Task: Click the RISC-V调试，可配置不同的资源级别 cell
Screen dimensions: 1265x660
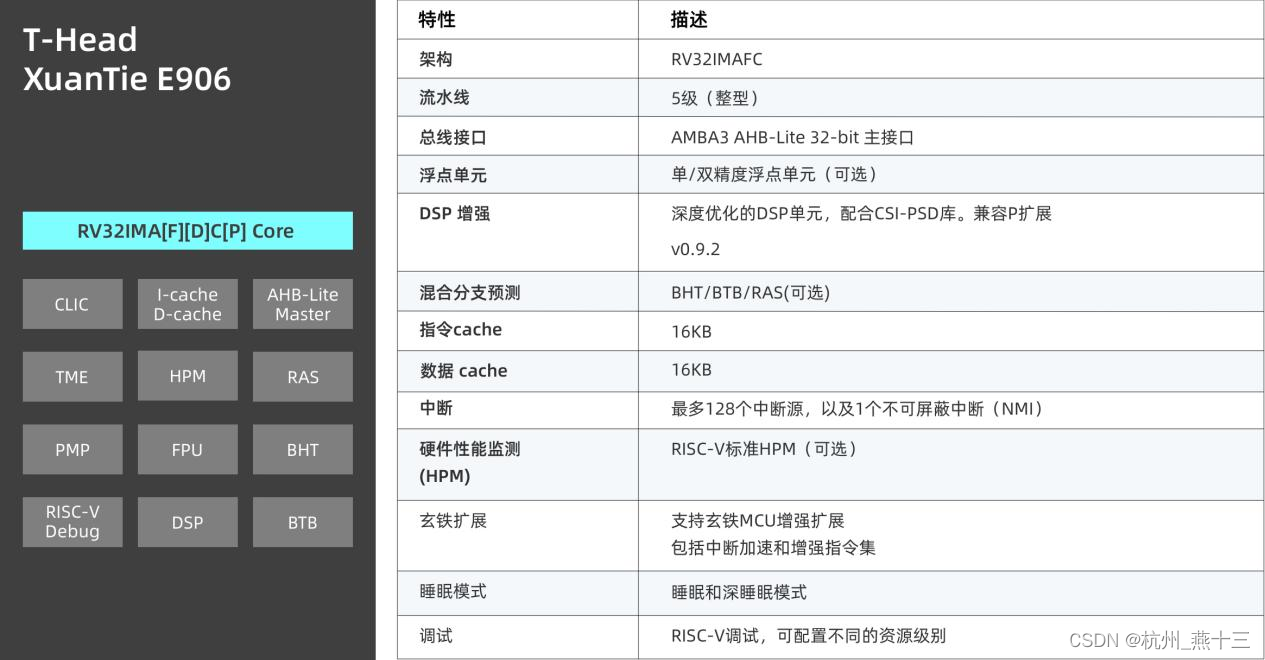Action: click(x=808, y=635)
